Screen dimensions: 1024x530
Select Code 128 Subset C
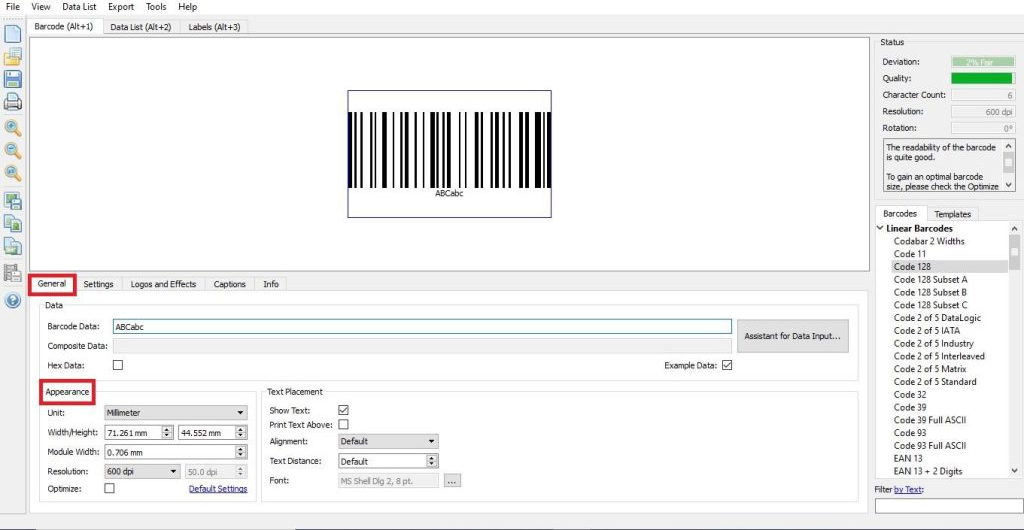[931, 305]
